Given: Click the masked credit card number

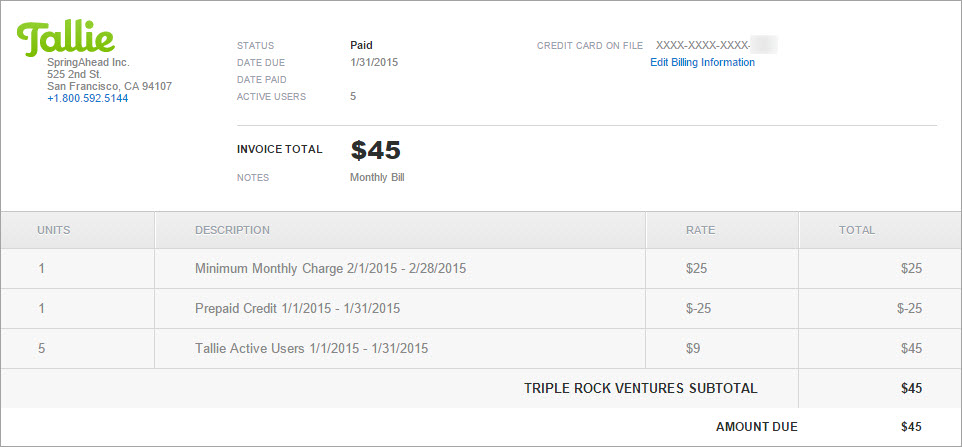Looking at the screenshot, I should pyautogui.click(x=717, y=45).
